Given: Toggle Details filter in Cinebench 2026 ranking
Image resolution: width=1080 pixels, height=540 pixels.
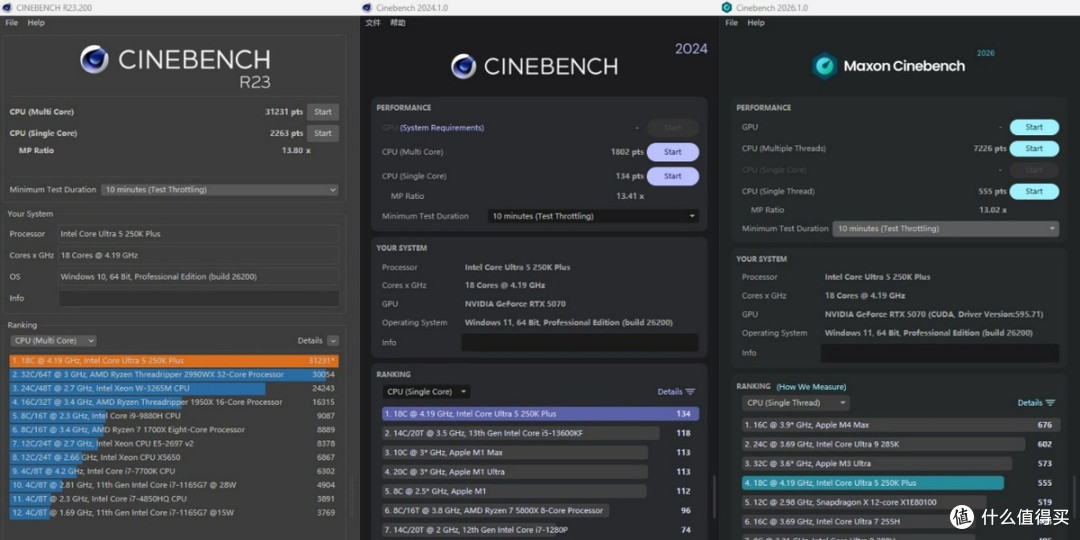Looking at the screenshot, I should pyautogui.click(x=1036, y=403).
